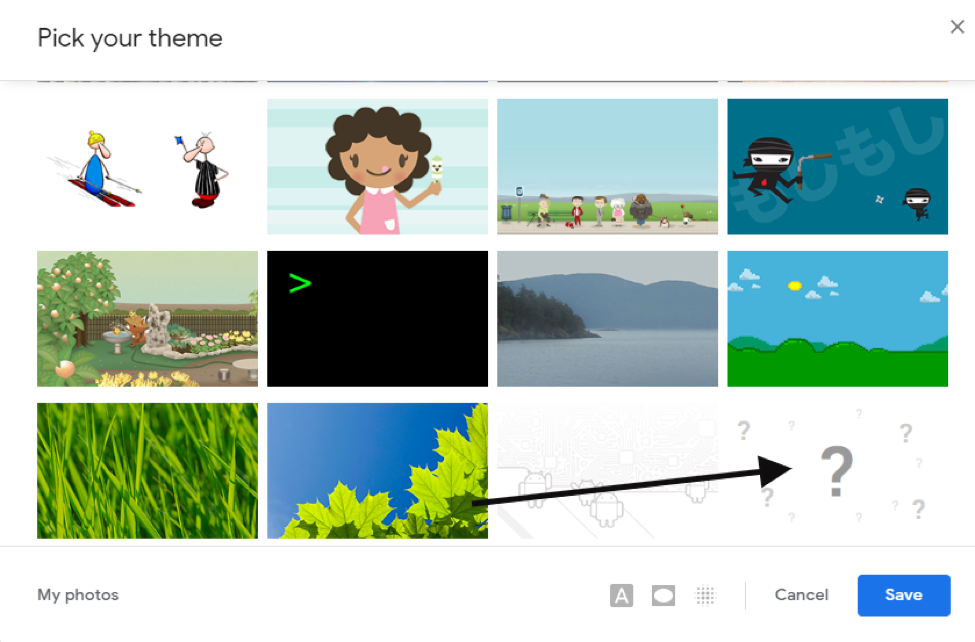Open the text background option icon

(621, 595)
